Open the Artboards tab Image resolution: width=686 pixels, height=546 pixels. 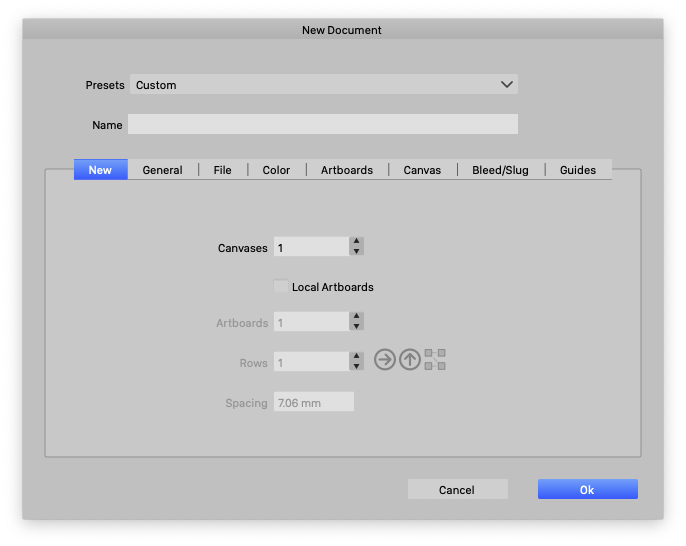(347, 170)
